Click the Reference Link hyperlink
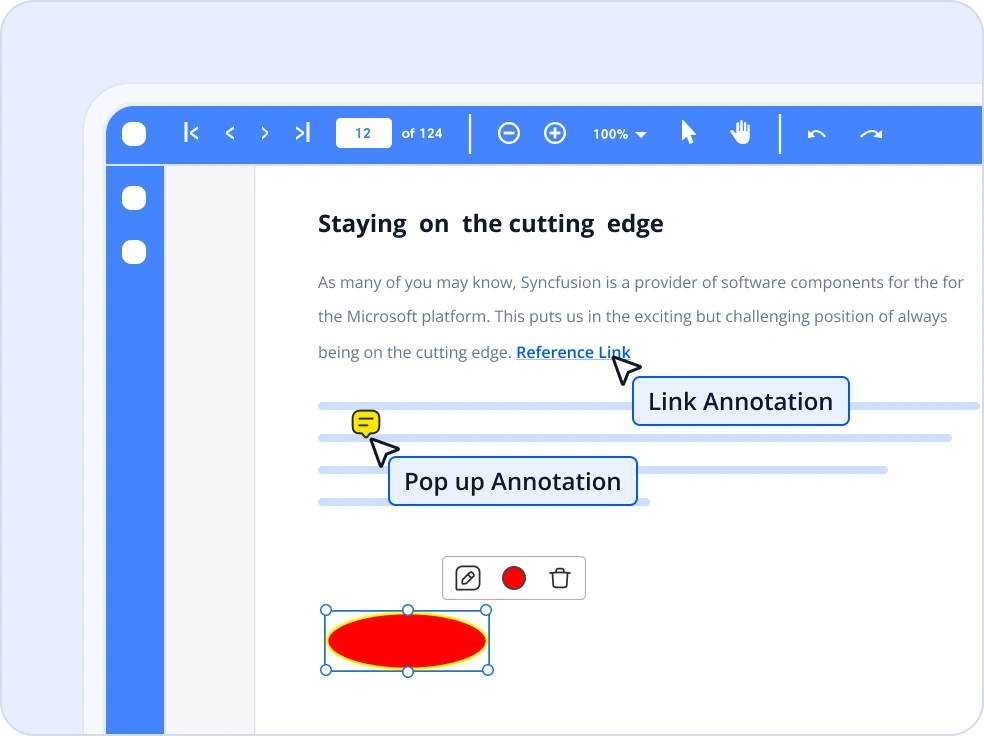The width and height of the screenshot is (984, 736). (x=573, y=352)
